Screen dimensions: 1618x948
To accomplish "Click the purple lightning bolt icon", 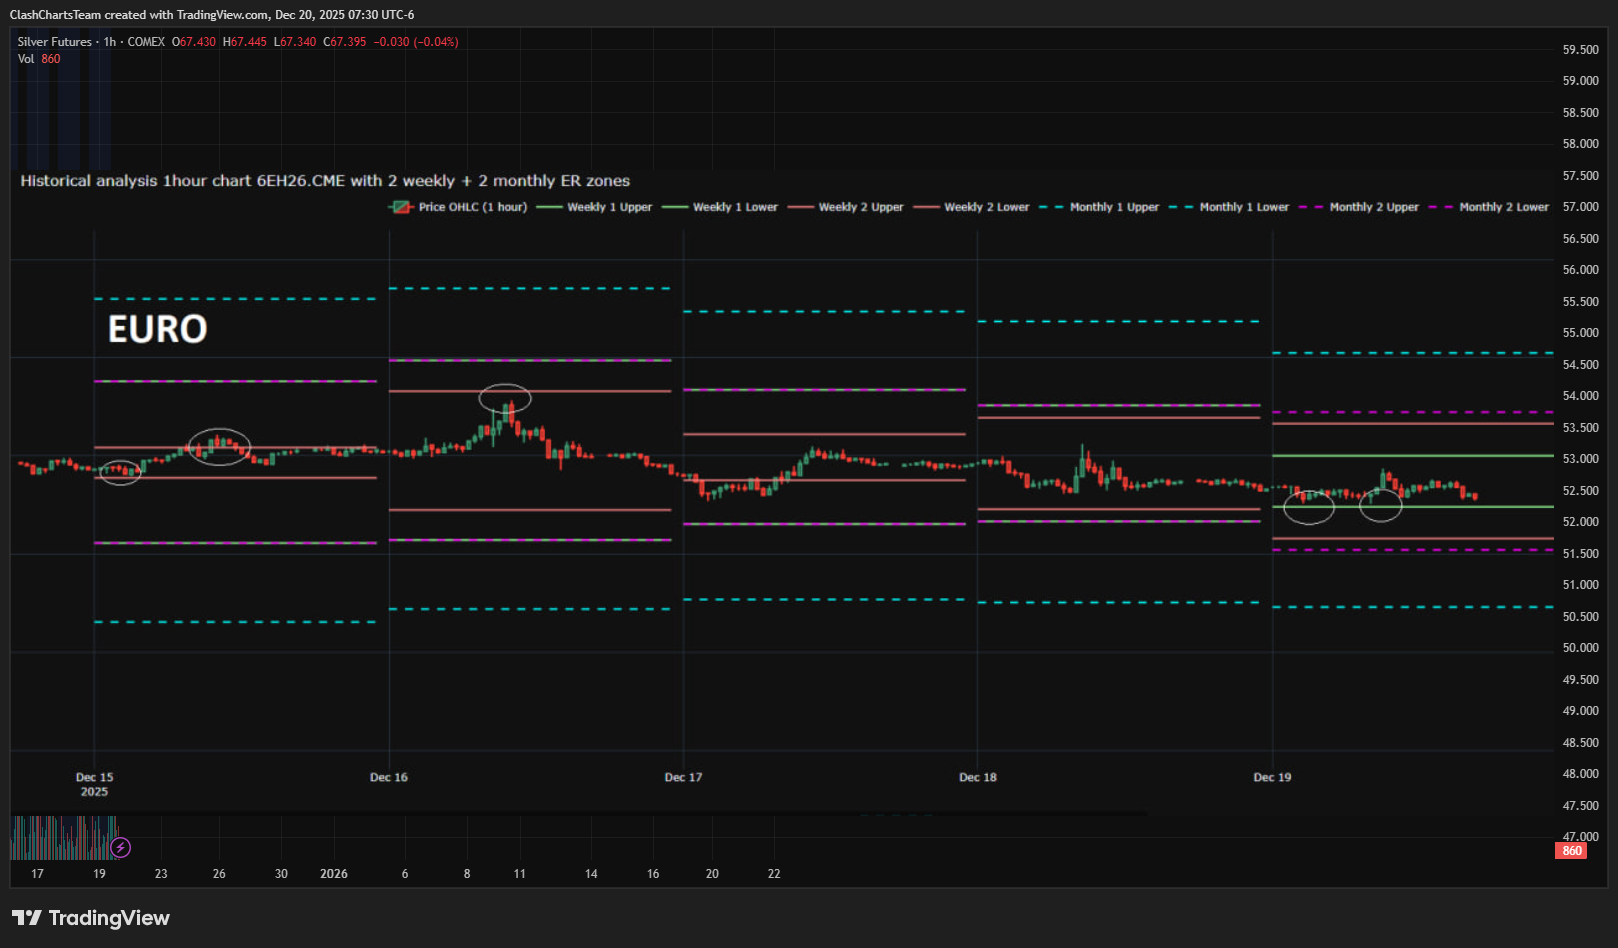I will (120, 848).
